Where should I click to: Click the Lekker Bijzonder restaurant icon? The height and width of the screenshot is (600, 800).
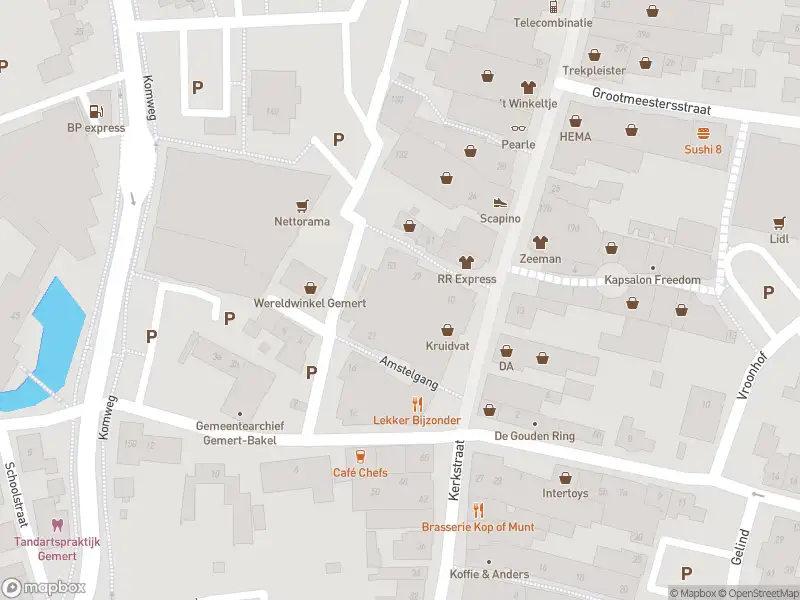click(x=418, y=404)
